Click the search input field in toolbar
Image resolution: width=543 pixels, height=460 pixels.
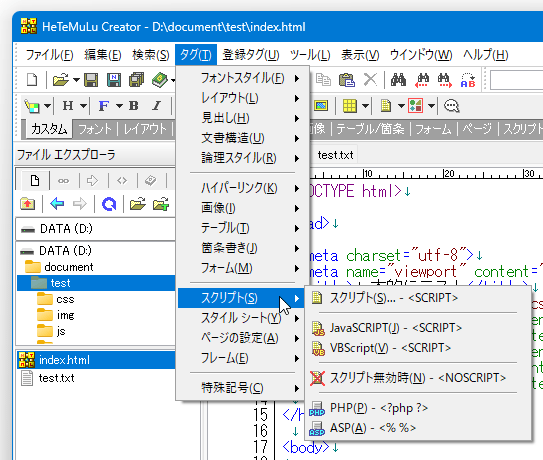517,80
